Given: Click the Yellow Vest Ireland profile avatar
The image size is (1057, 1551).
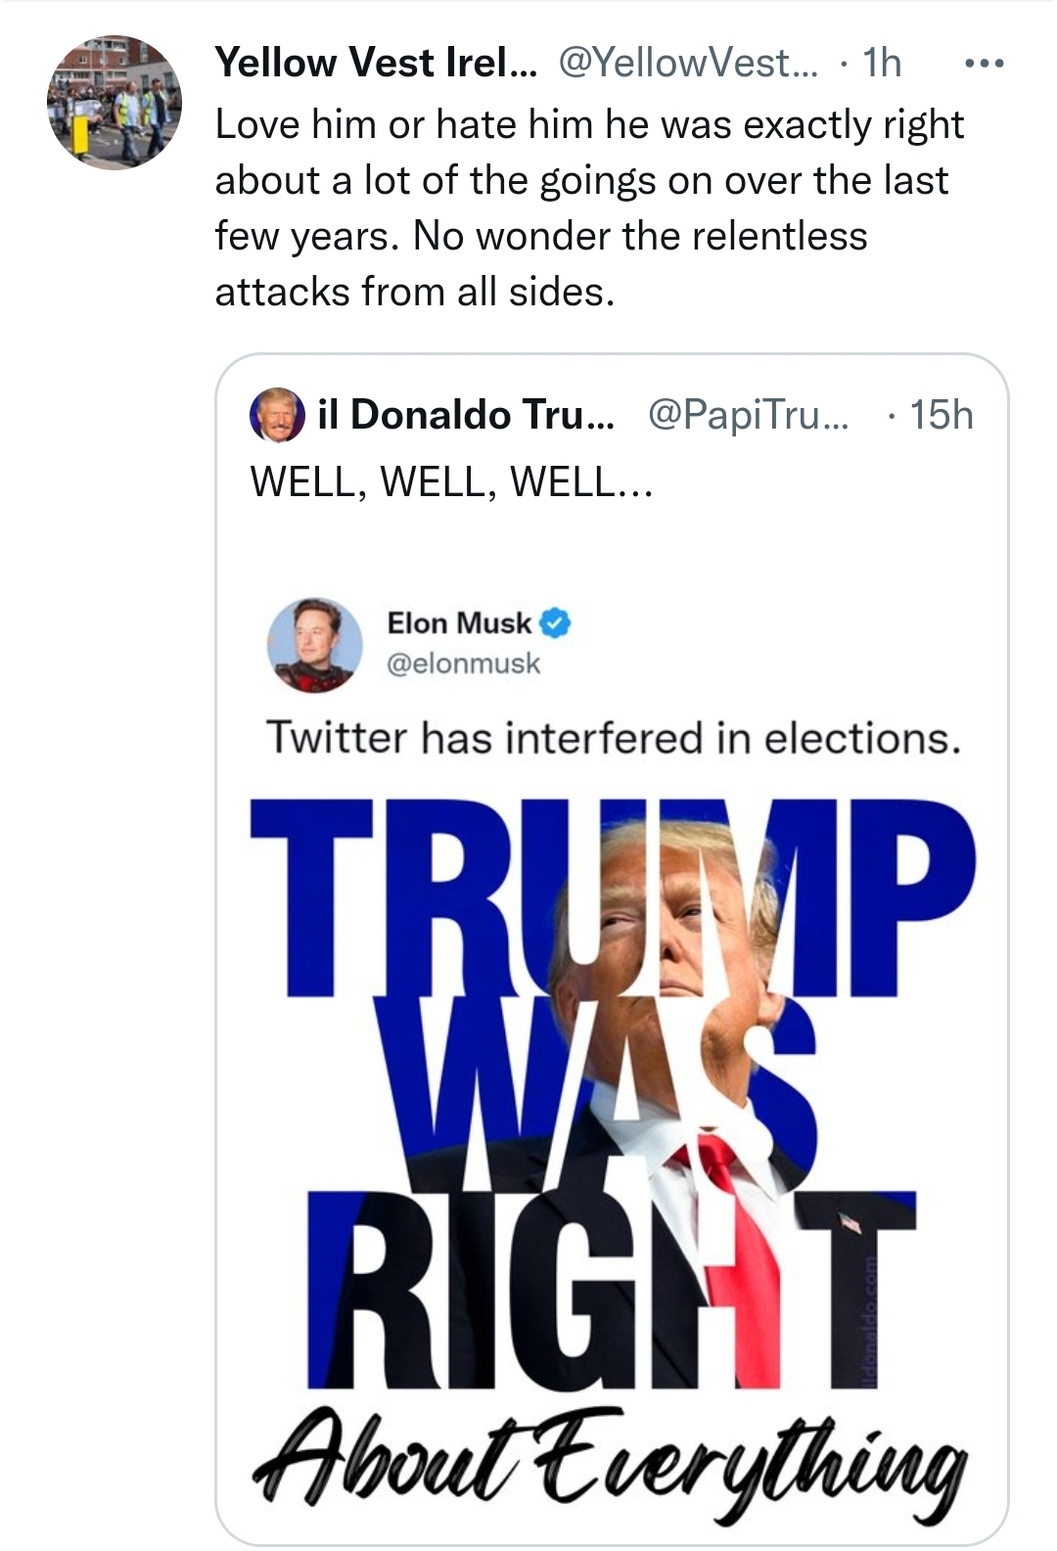Looking at the screenshot, I should [114, 102].
